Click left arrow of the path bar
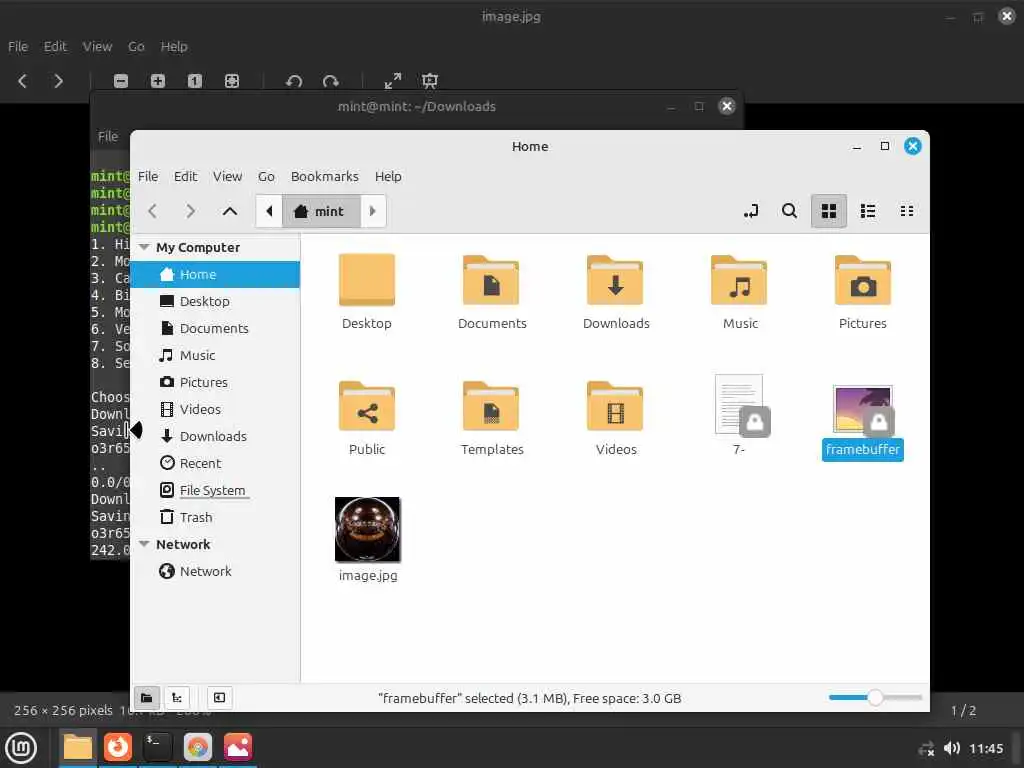This screenshot has width=1024, height=768. (269, 211)
